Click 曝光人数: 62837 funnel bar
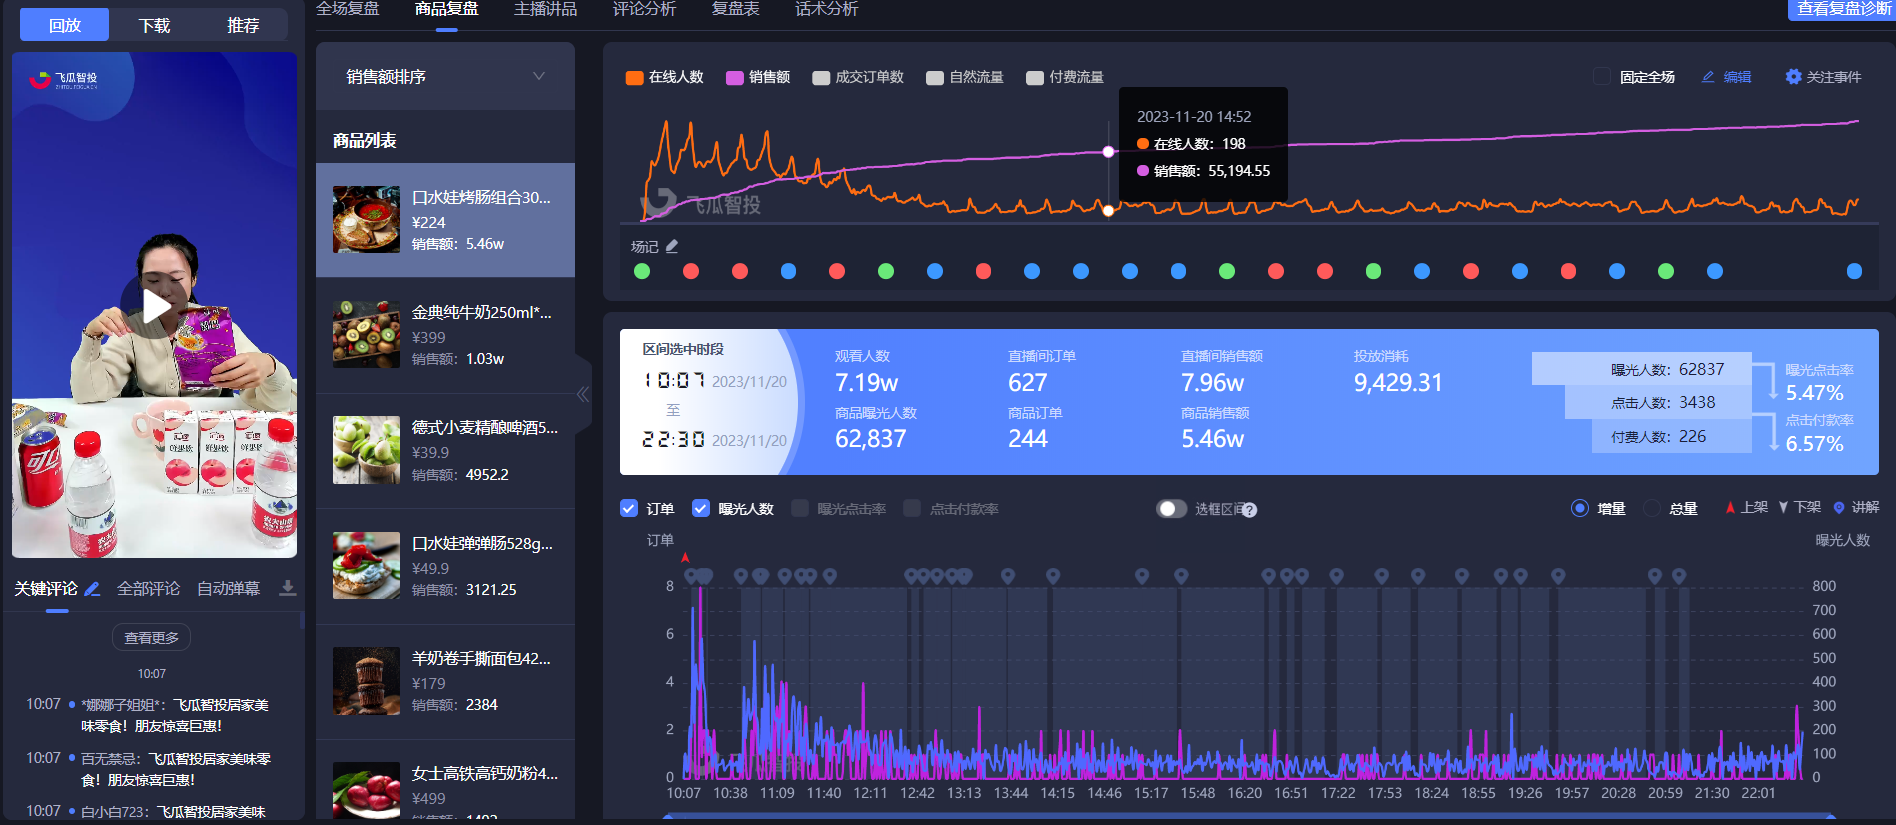The height and width of the screenshot is (825, 1896). tap(1641, 369)
